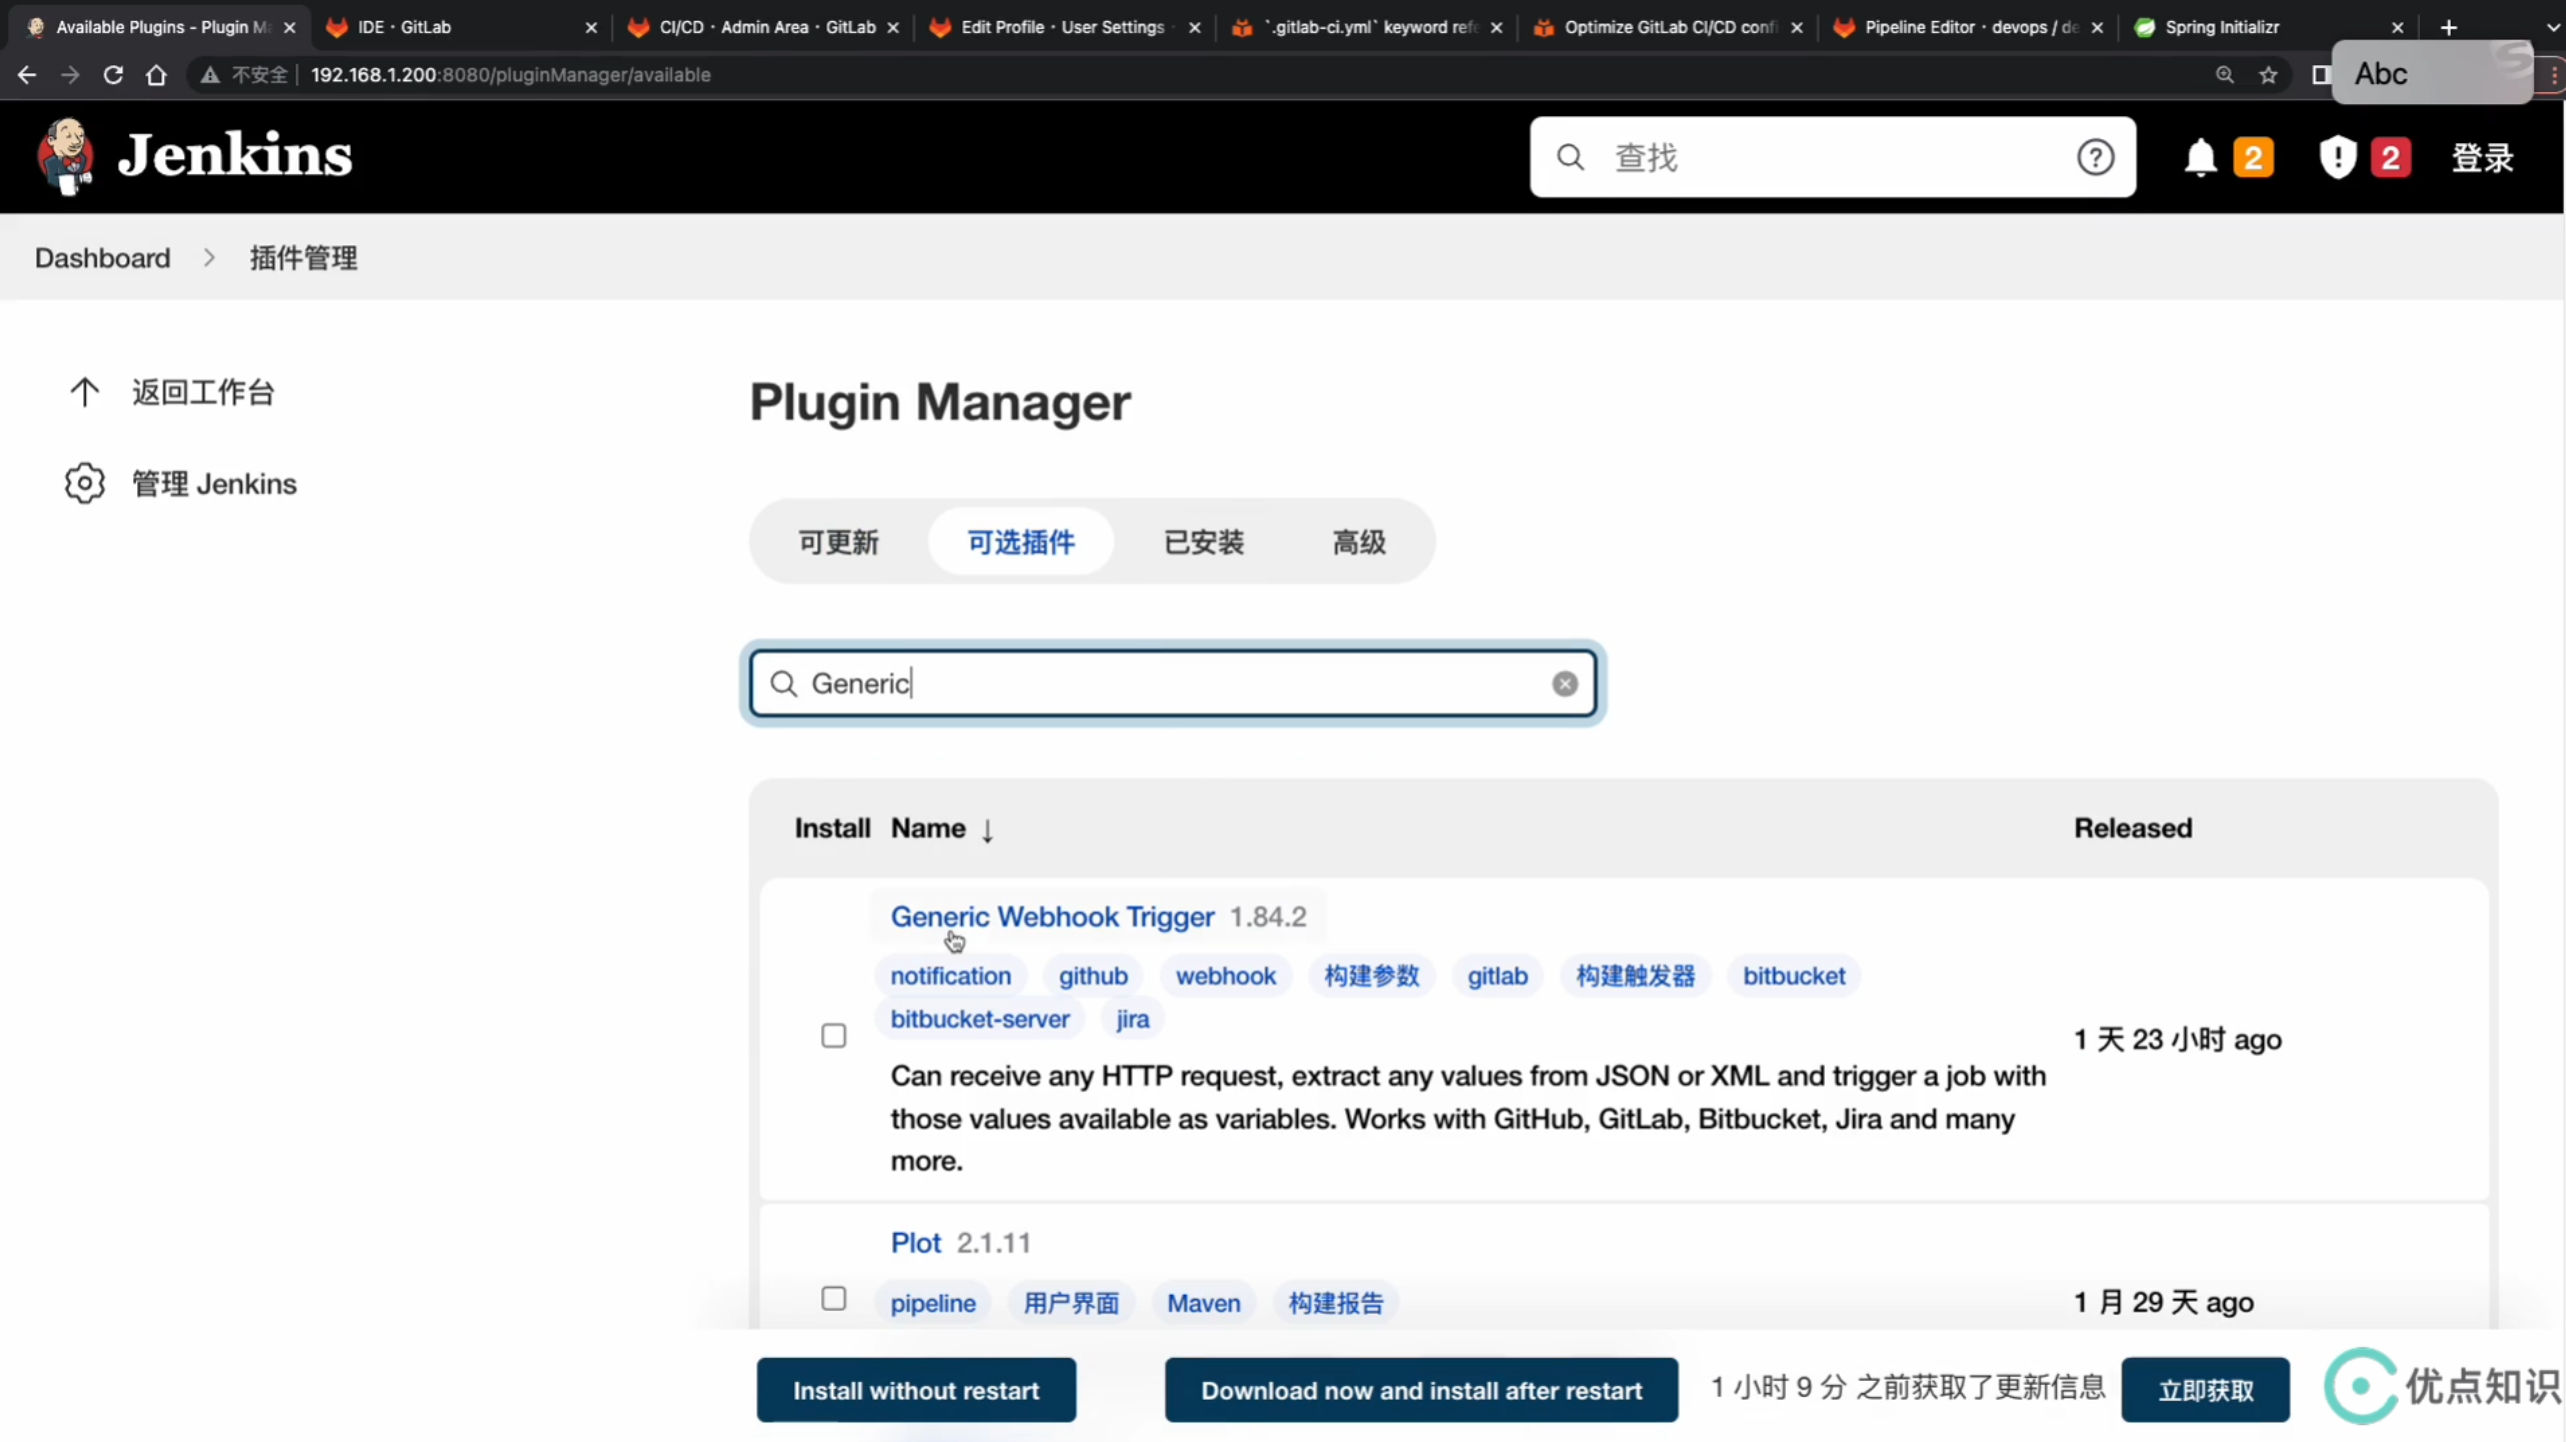This screenshot has height=1442, width=2566.
Task: Open a new browser tab
Action: 2448,27
